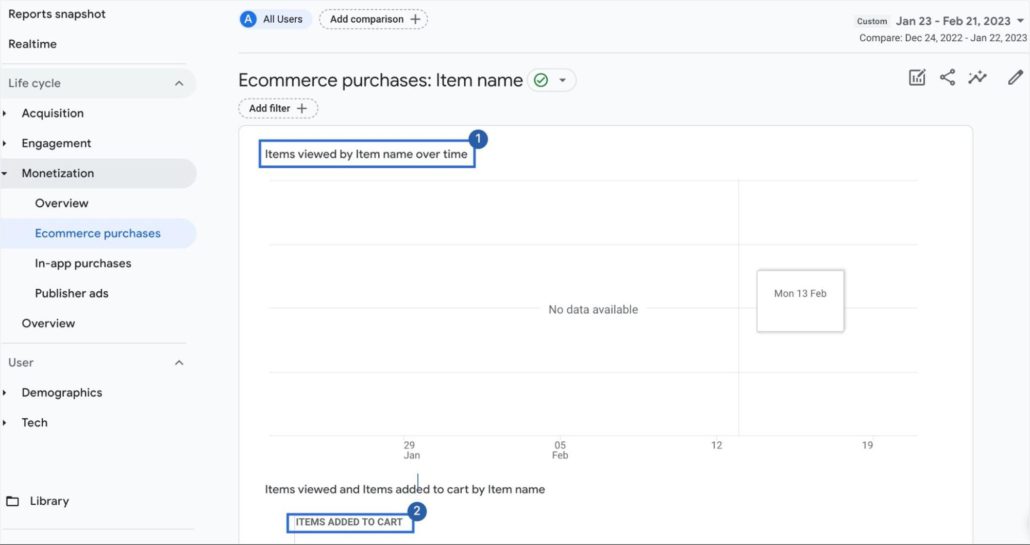Open Publisher ads report
The width and height of the screenshot is (1030, 545).
[x=72, y=294]
